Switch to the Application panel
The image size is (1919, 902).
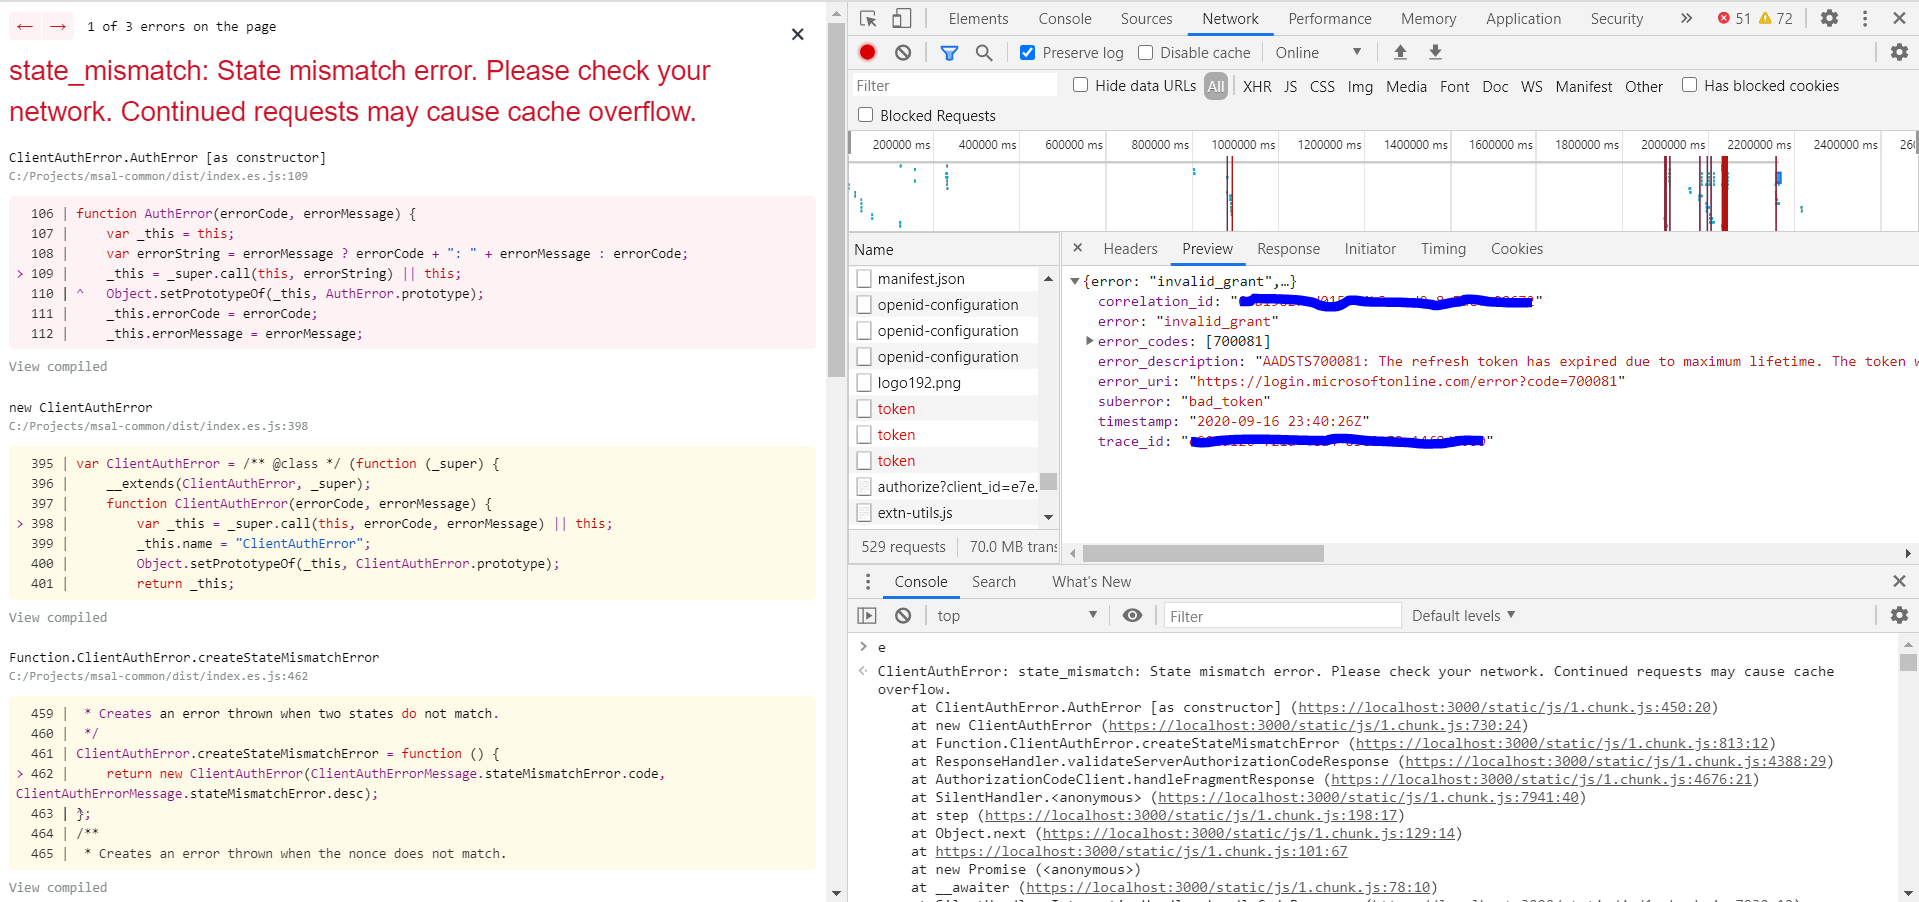click(1522, 18)
